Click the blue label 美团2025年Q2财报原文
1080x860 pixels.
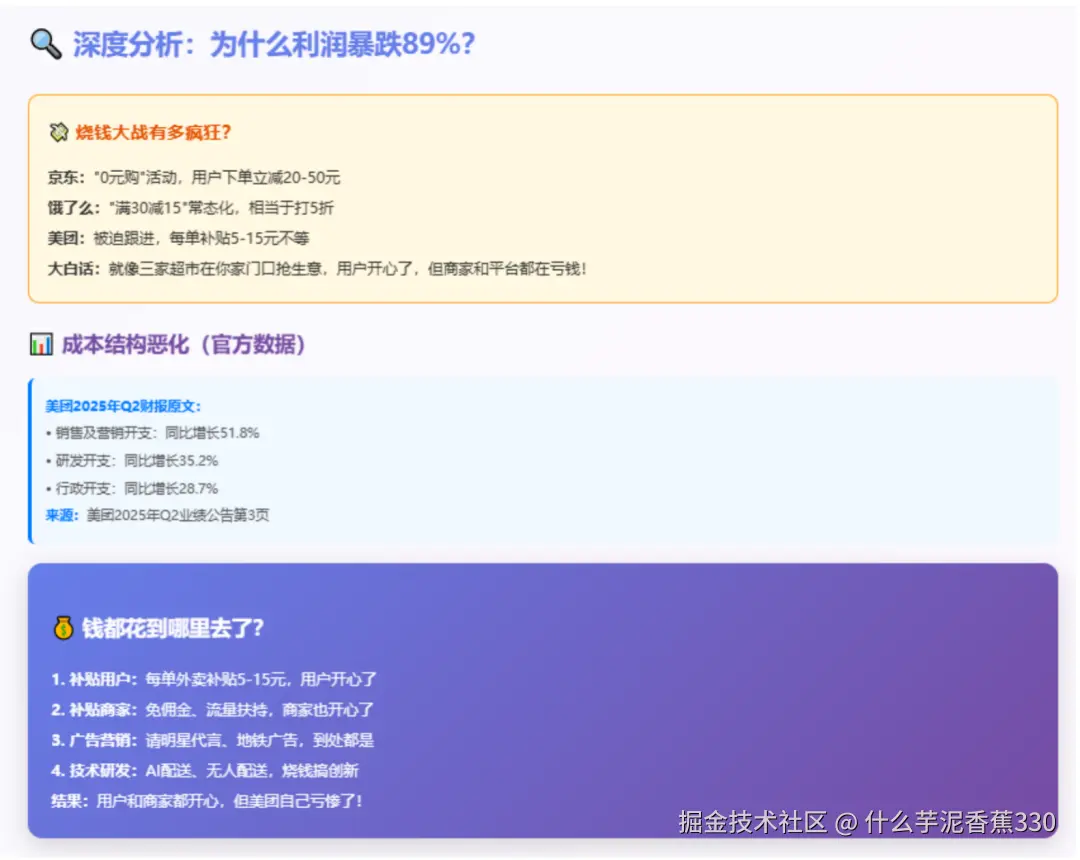click(123, 406)
